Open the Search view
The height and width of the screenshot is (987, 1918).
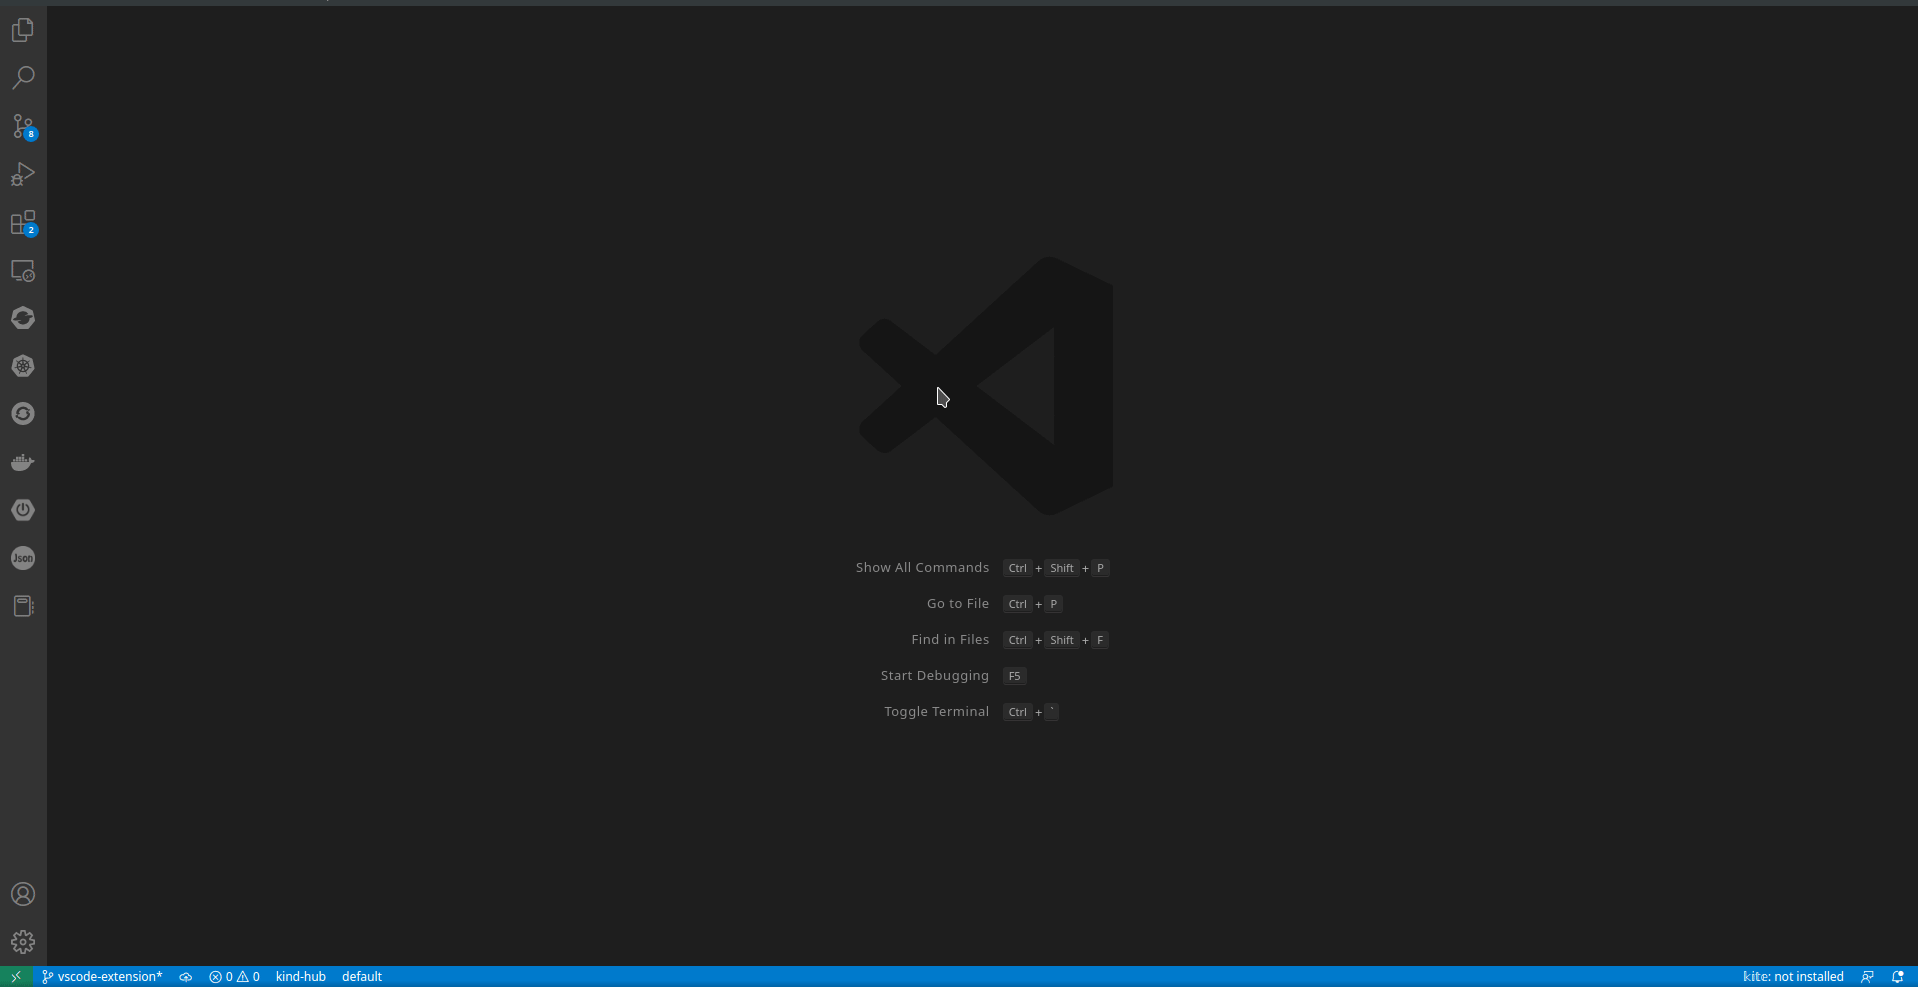[x=23, y=78]
